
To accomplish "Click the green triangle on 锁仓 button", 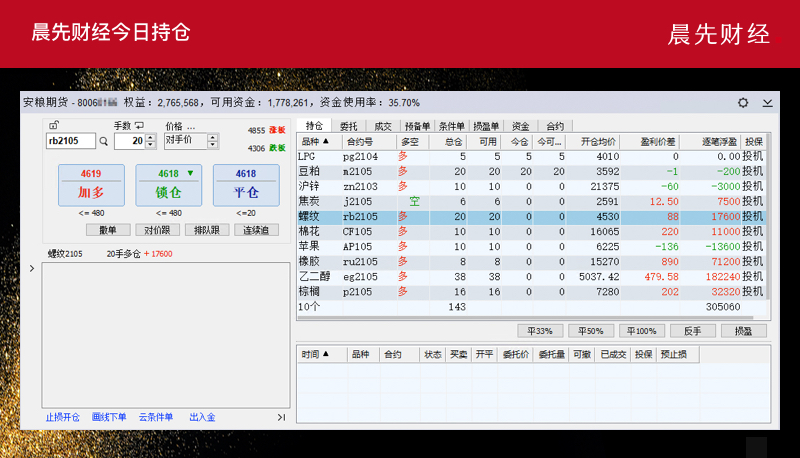I will pos(190,173).
